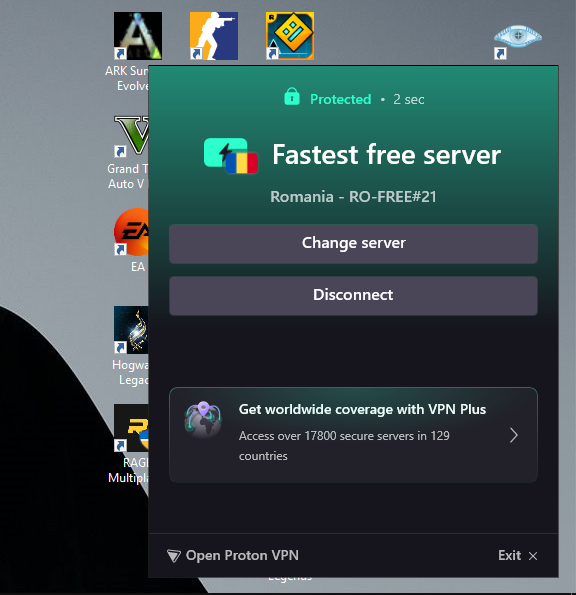Open the Geometry Dash desktop icon

point(290,36)
